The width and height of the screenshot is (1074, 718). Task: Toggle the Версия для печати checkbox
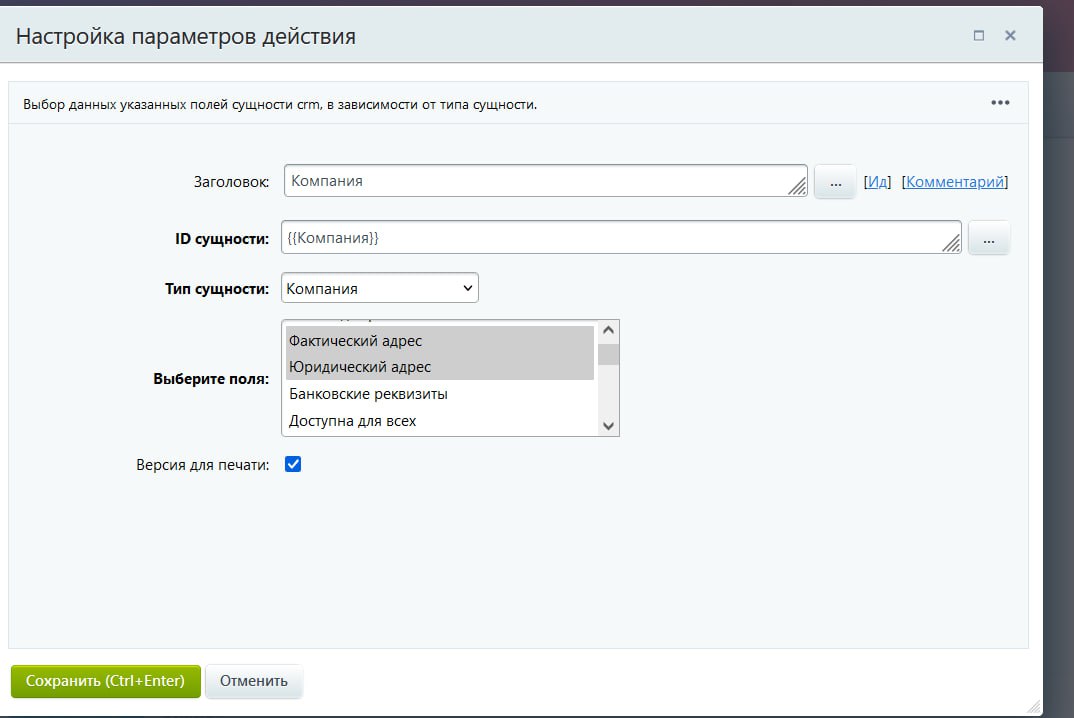[x=293, y=465]
